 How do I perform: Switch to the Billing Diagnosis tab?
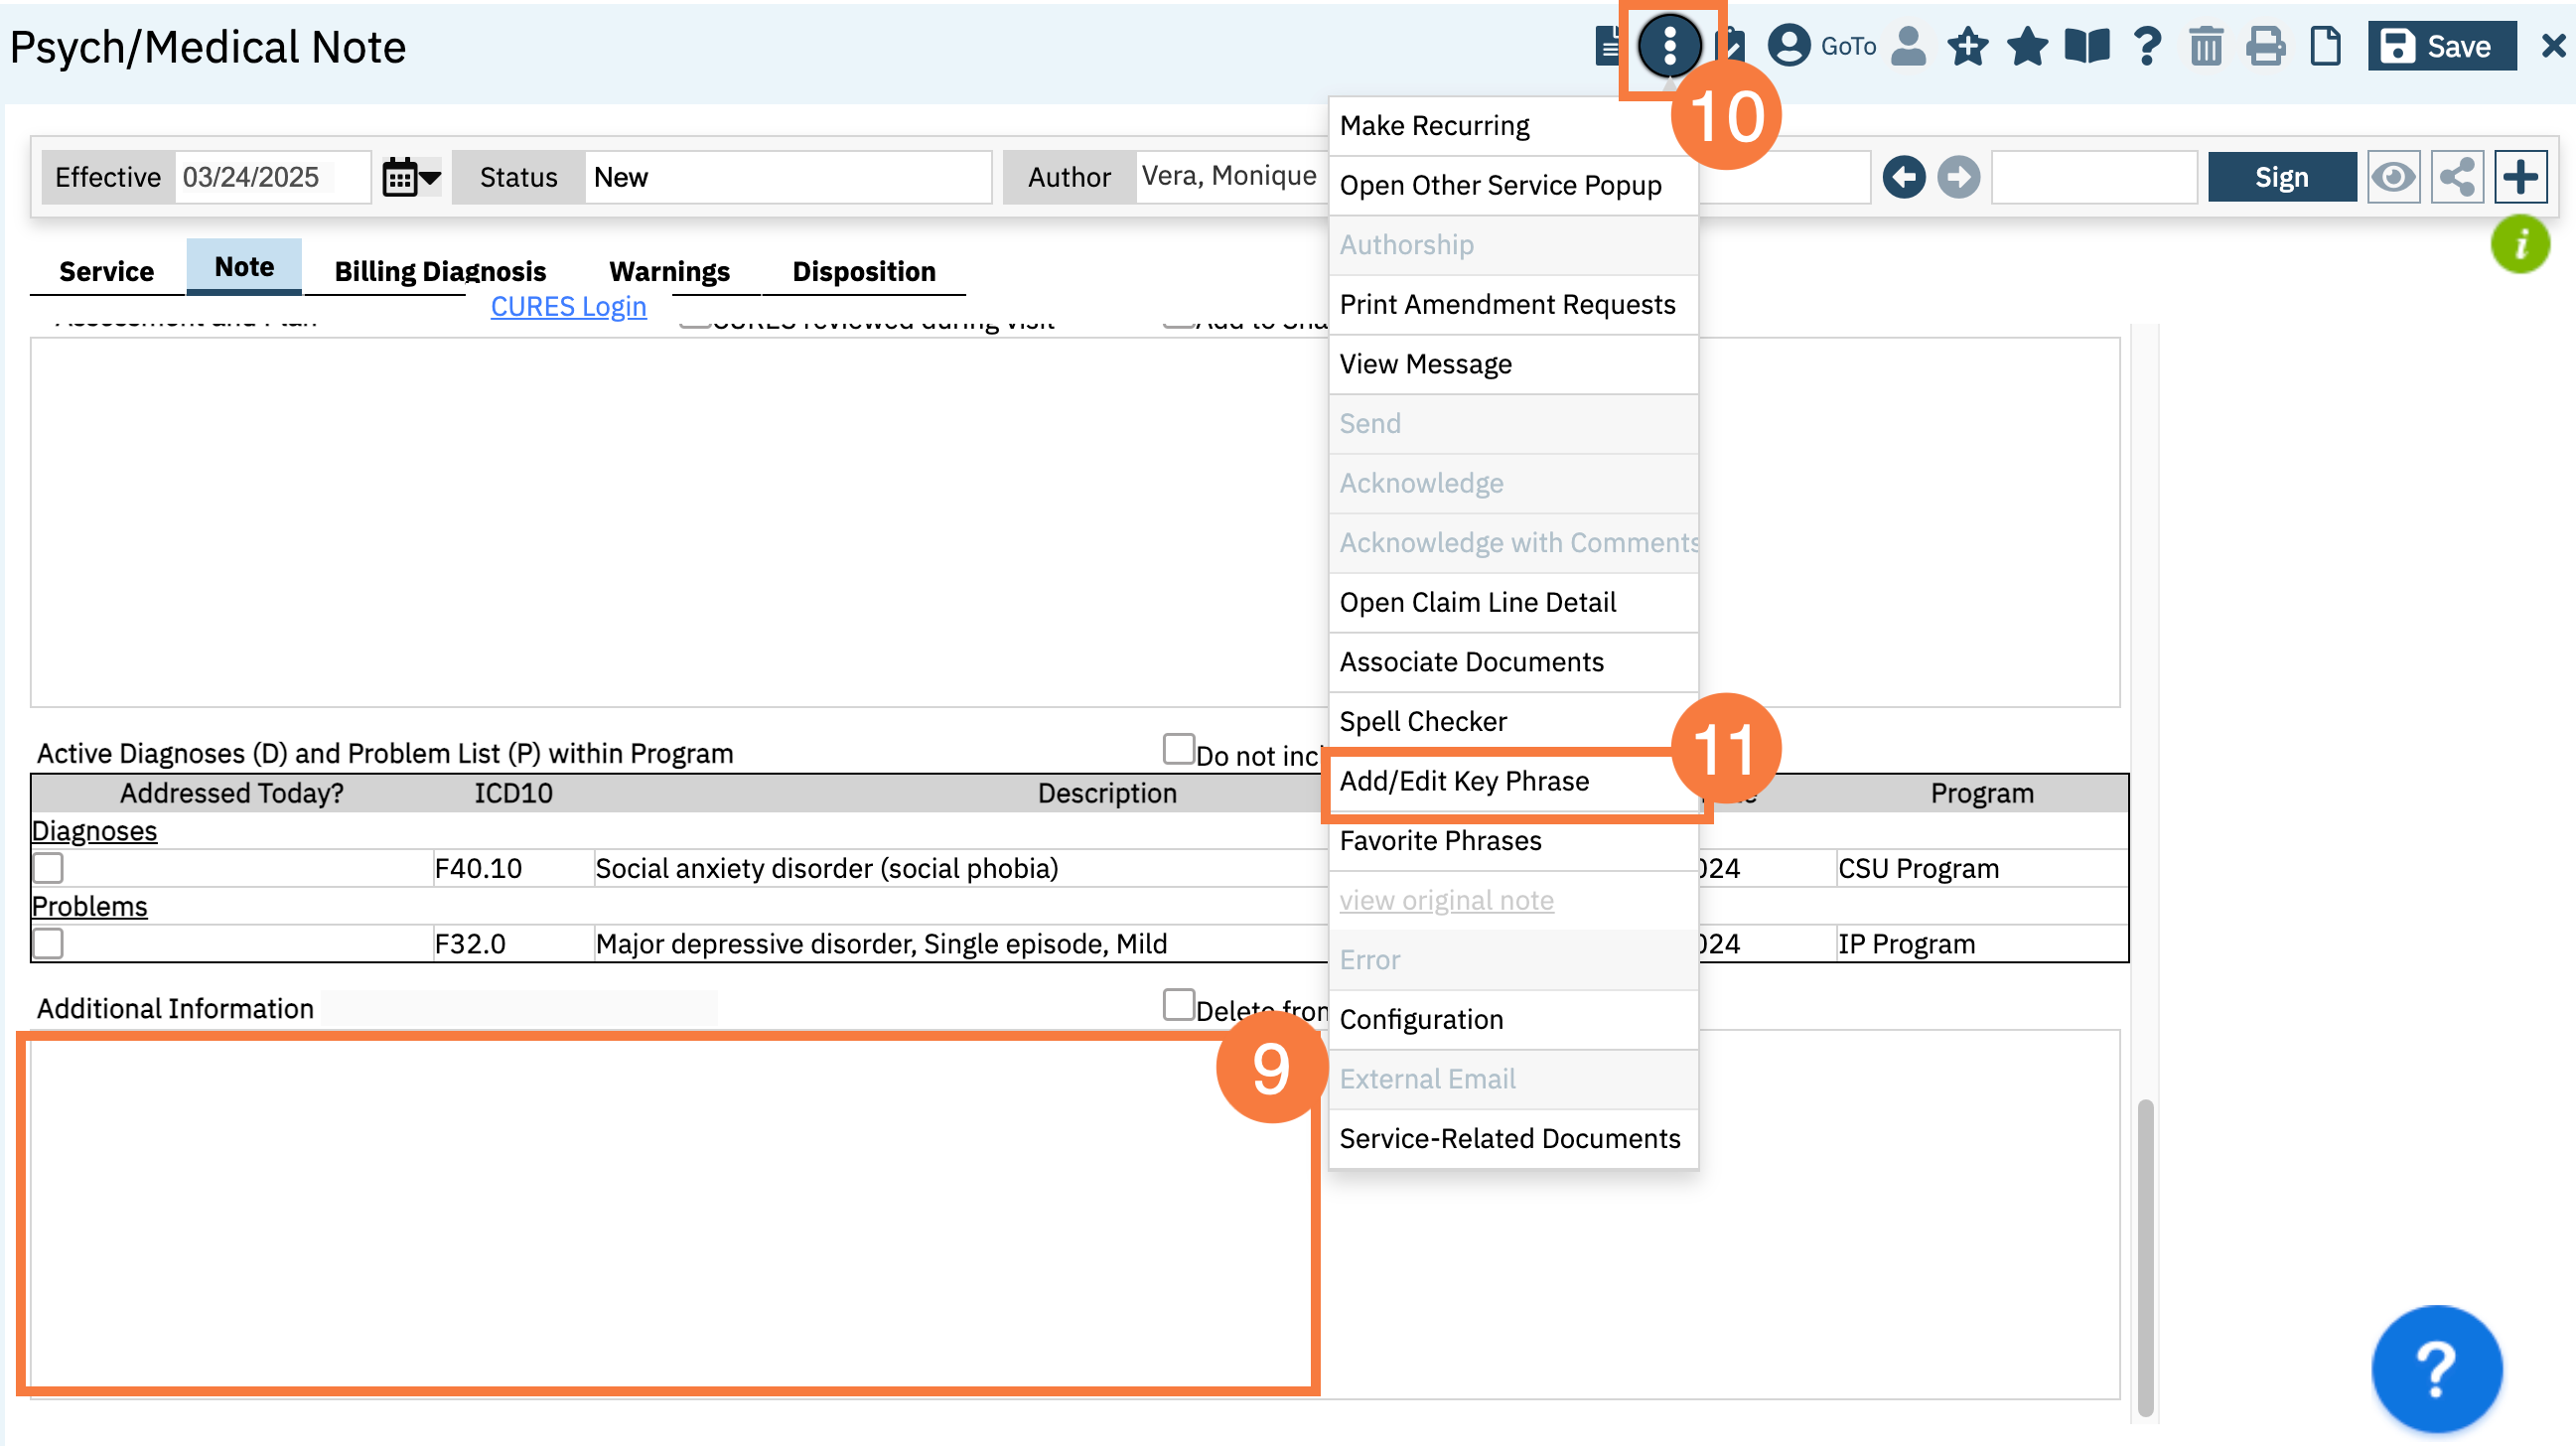pyautogui.click(x=440, y=271)
